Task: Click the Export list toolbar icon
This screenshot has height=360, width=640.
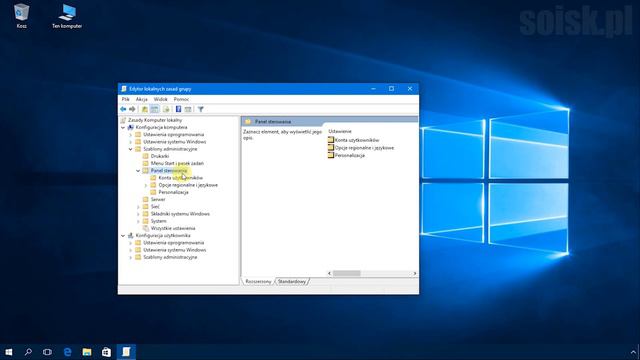Action: (166, 109)
